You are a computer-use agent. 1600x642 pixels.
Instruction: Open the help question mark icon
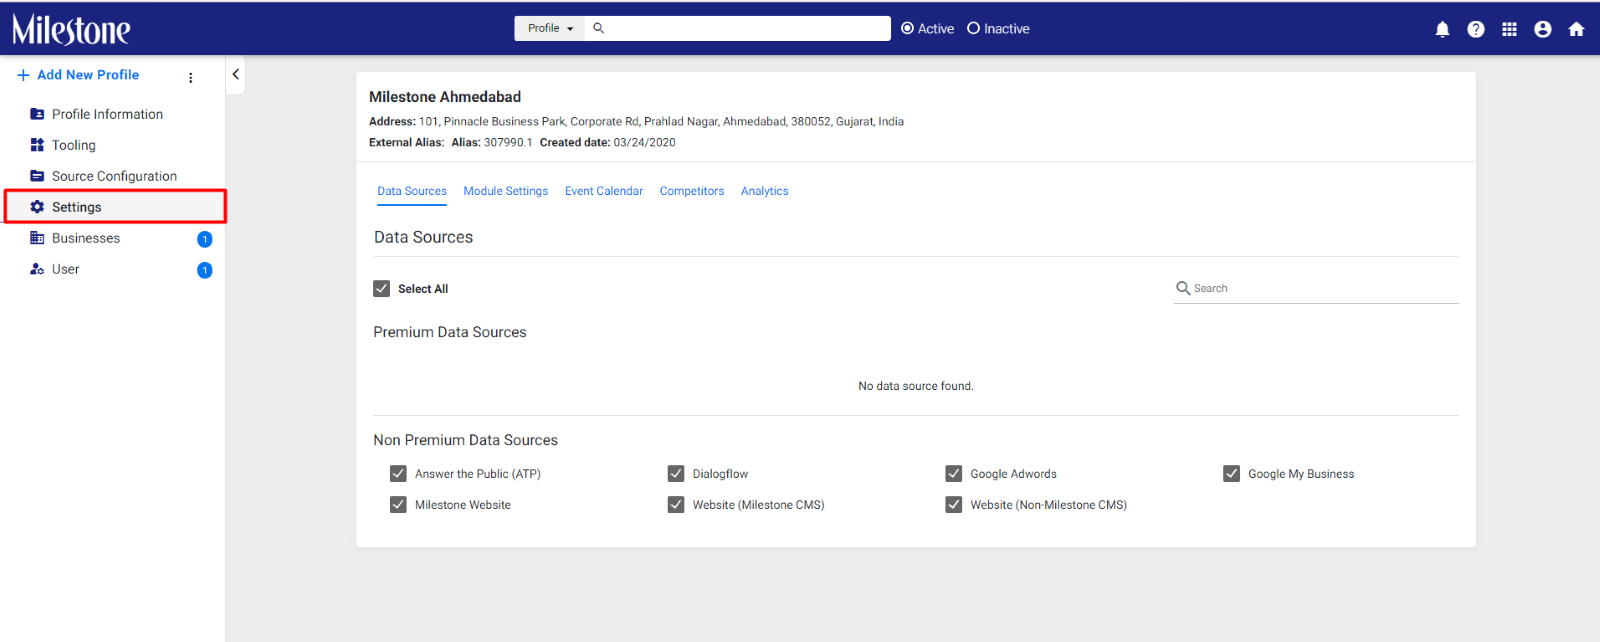(1476, 29)
